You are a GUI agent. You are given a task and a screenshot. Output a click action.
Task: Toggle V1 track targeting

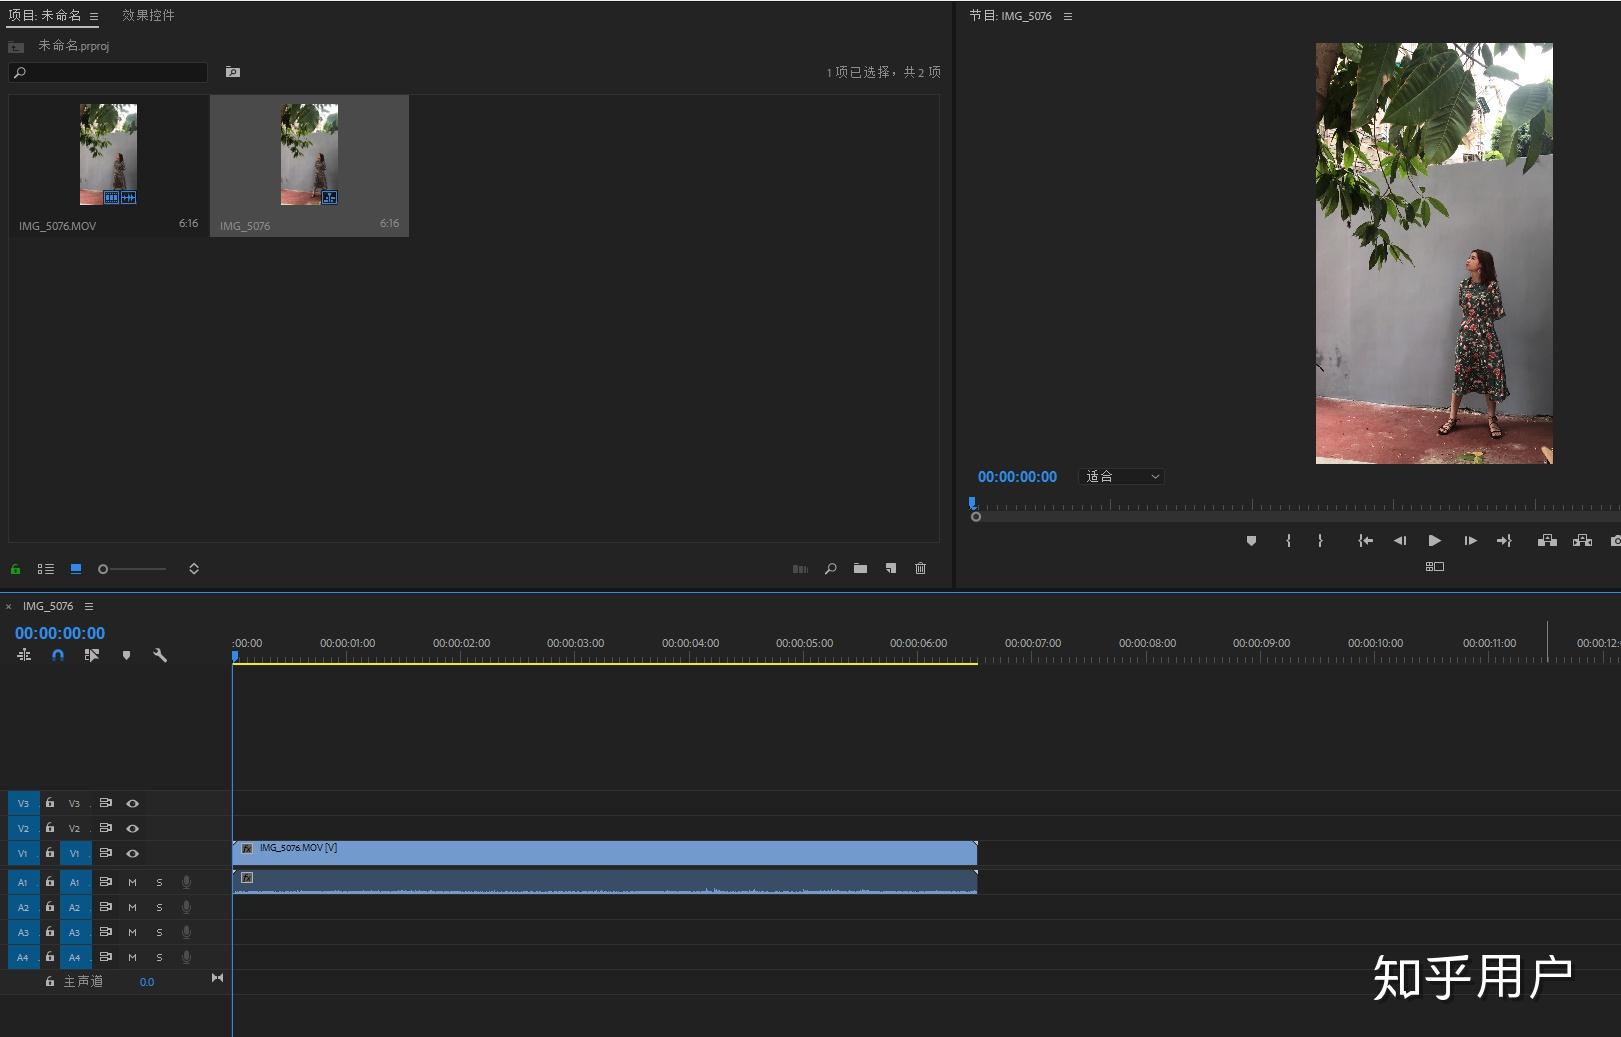(75, 853)
